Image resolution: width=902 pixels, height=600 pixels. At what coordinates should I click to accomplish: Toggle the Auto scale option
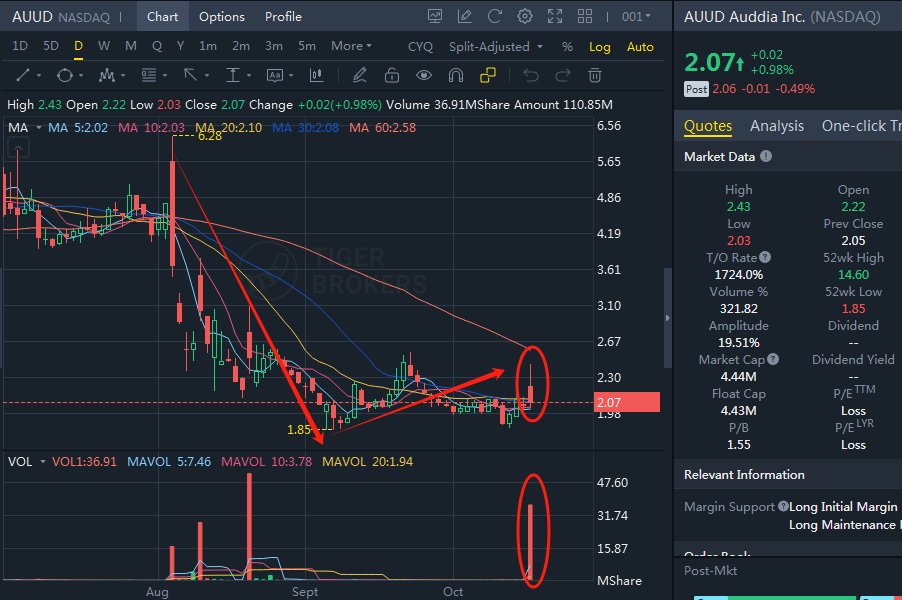(x=640, y=47)
